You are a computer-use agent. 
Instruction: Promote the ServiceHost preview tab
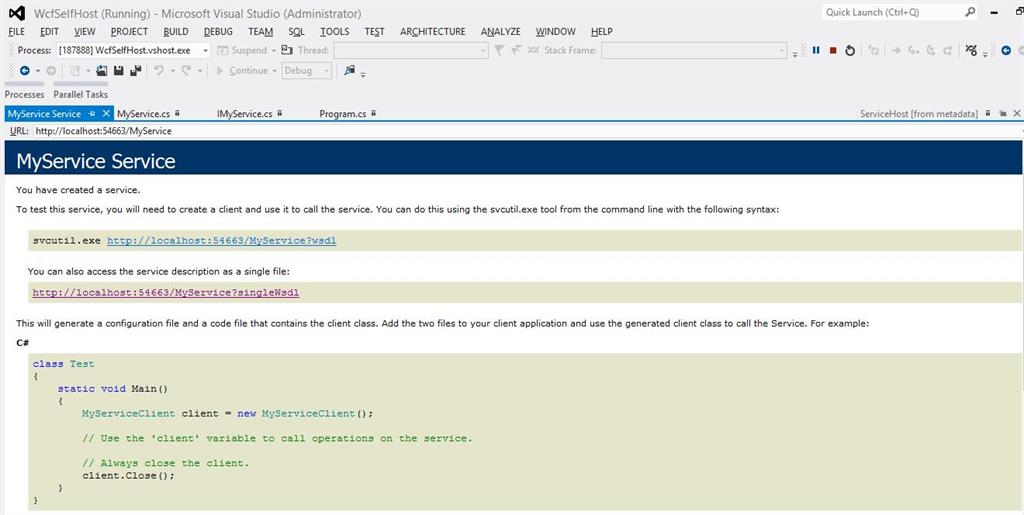click(x=1002, y=114)
